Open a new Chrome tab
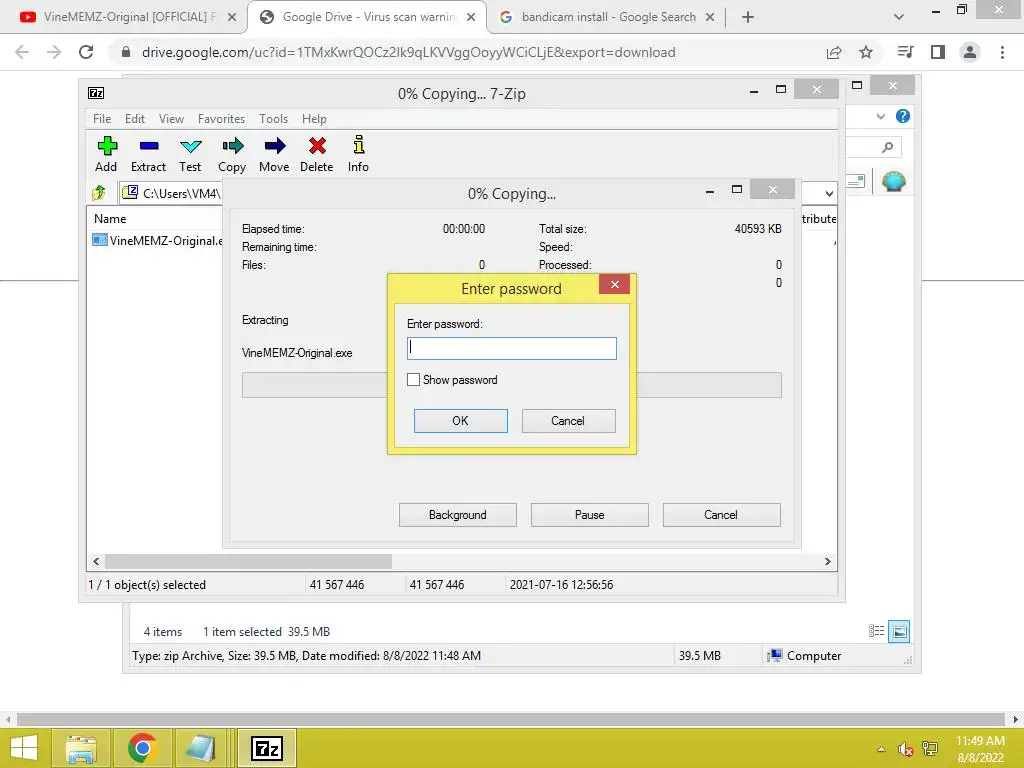Viewport: 1024px width, 768px height. [748, 17]
